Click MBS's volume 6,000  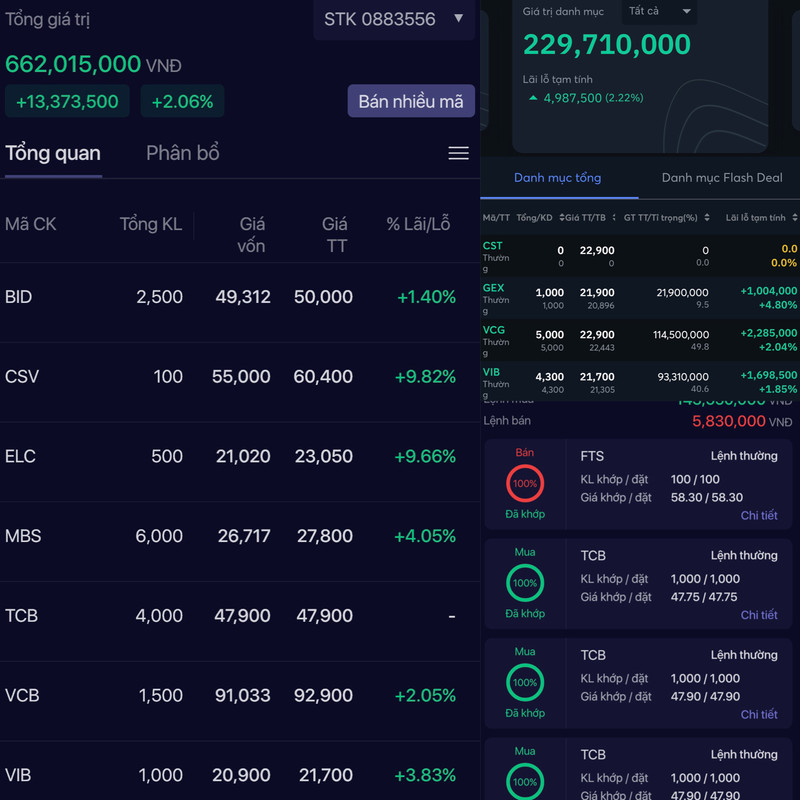point(159,536)
